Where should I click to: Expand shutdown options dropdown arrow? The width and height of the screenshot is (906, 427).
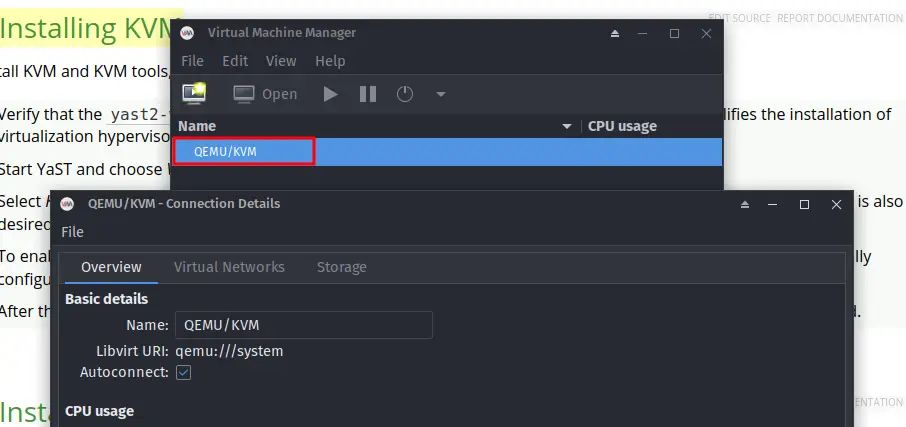coord(440,94)
